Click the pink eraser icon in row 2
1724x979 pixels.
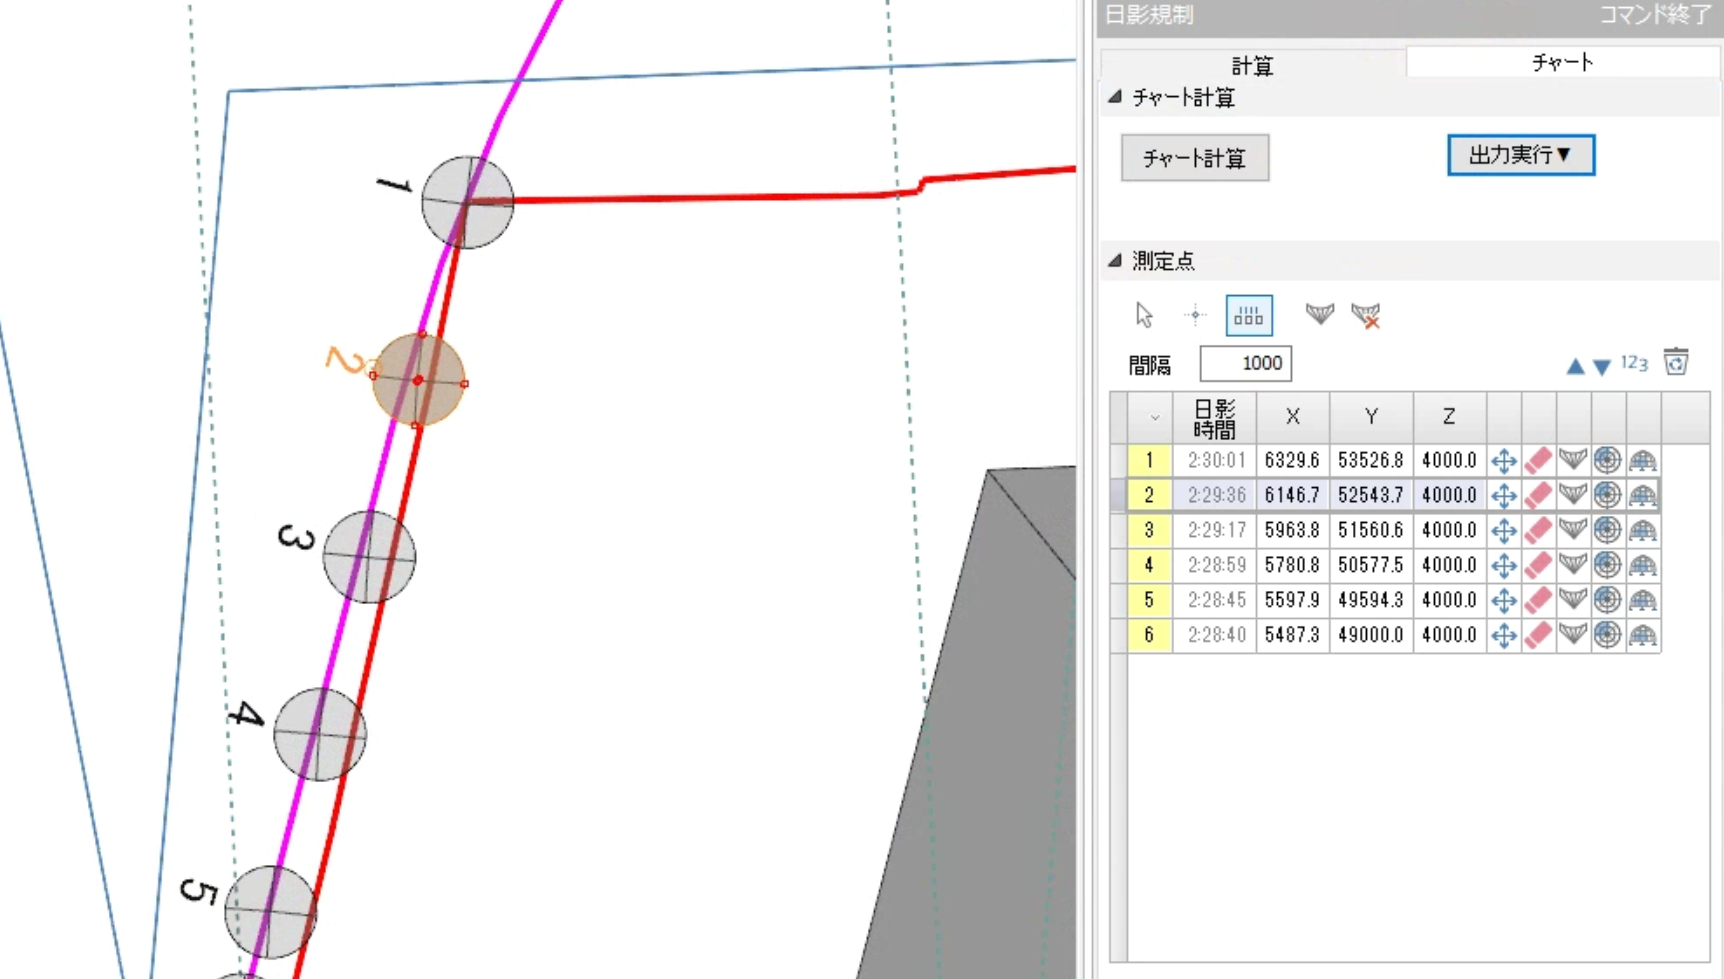tap(1538, 496)
